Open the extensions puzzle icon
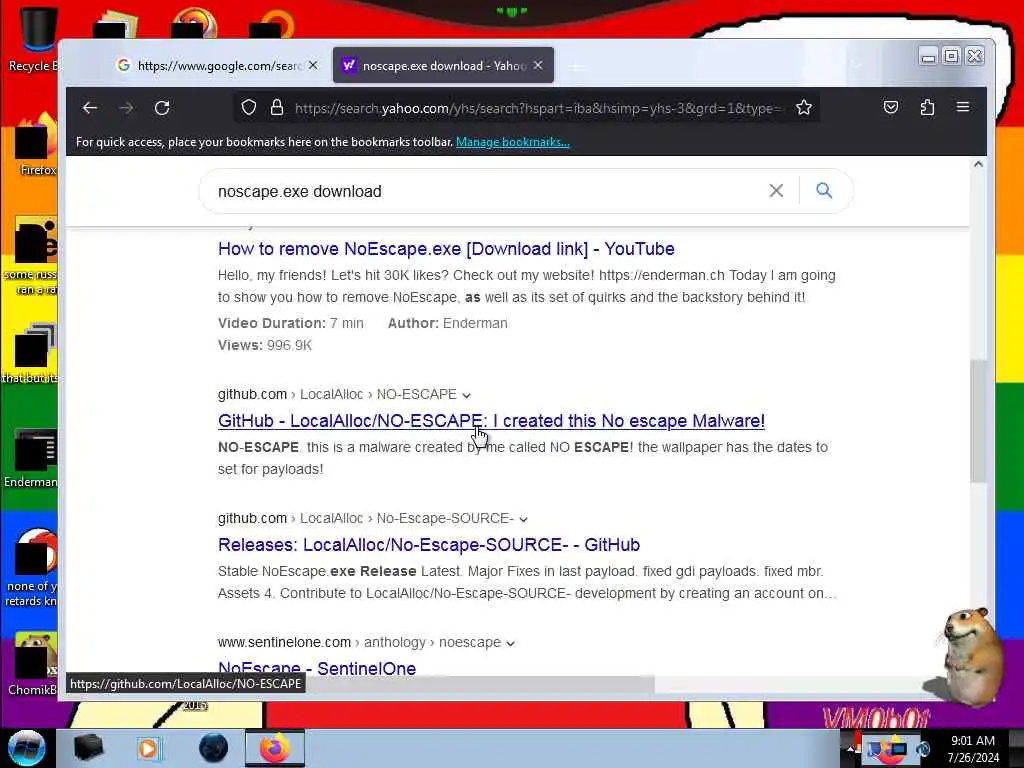This screenshot has height=768, width=1024. (927, 107)
